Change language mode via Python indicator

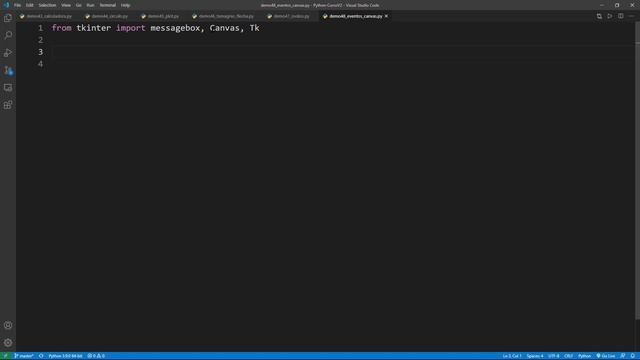click(x=584, y=356)
